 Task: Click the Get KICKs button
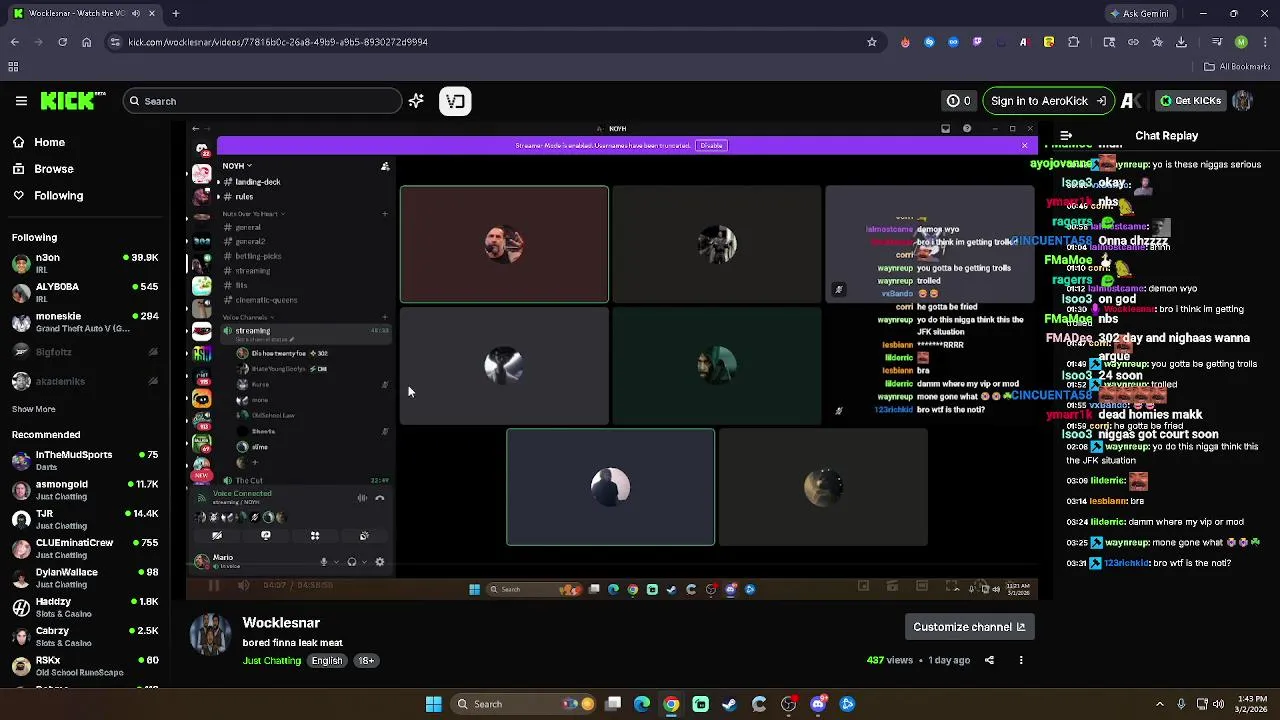pyautogui.click(x=1190, y=101)
